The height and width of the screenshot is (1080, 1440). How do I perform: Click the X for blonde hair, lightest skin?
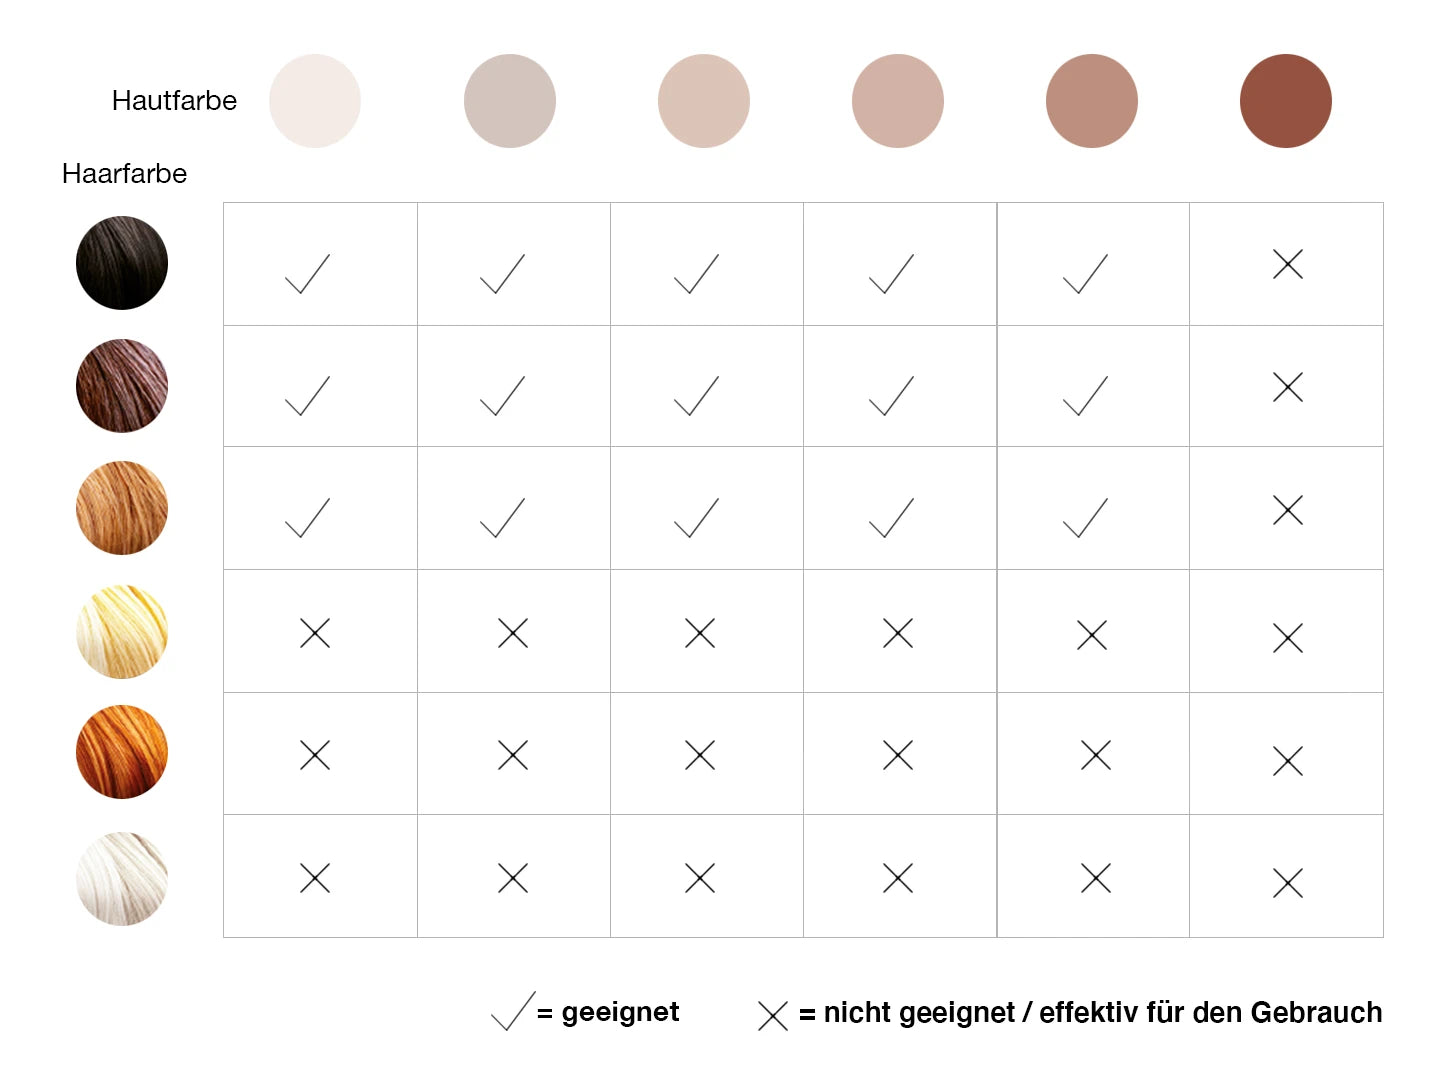coord(315,633)
